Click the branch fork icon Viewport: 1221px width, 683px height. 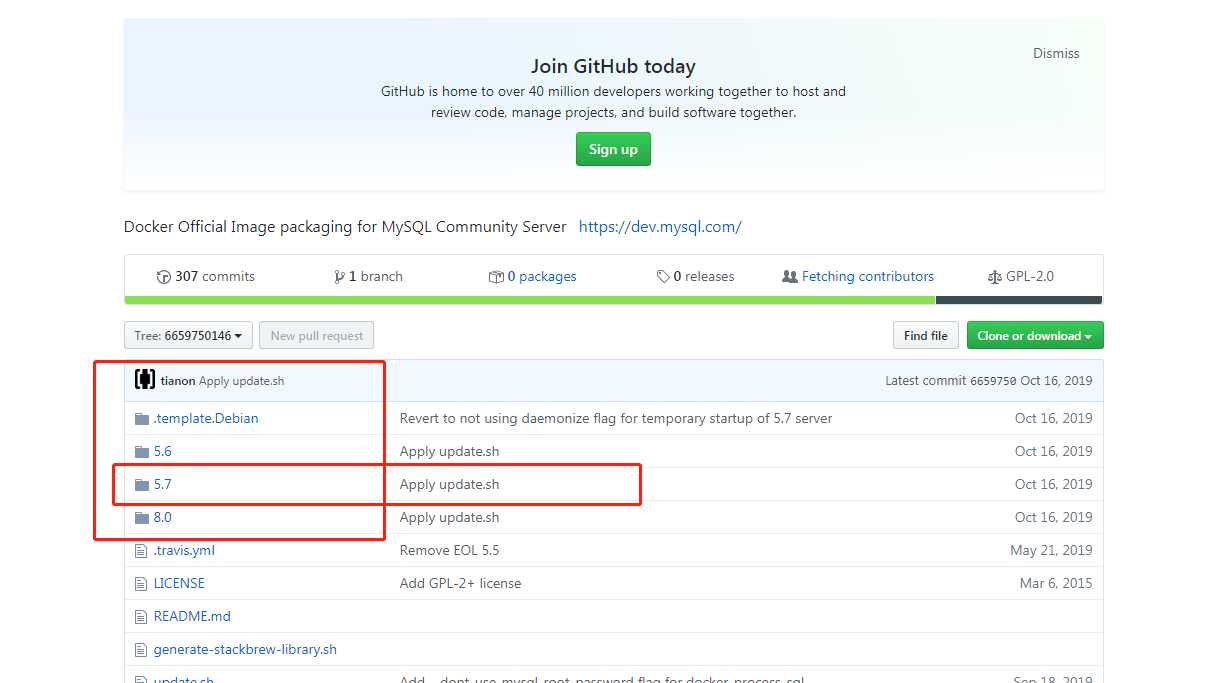tap(339, 277)
